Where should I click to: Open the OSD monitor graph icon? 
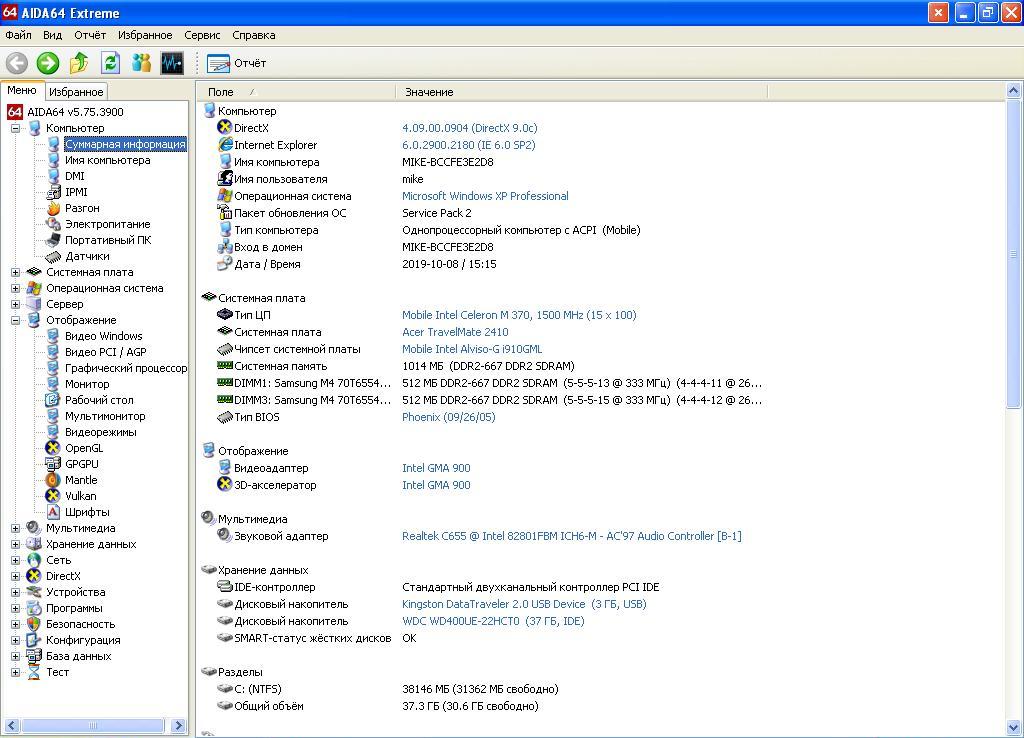(x=172, y=63)
